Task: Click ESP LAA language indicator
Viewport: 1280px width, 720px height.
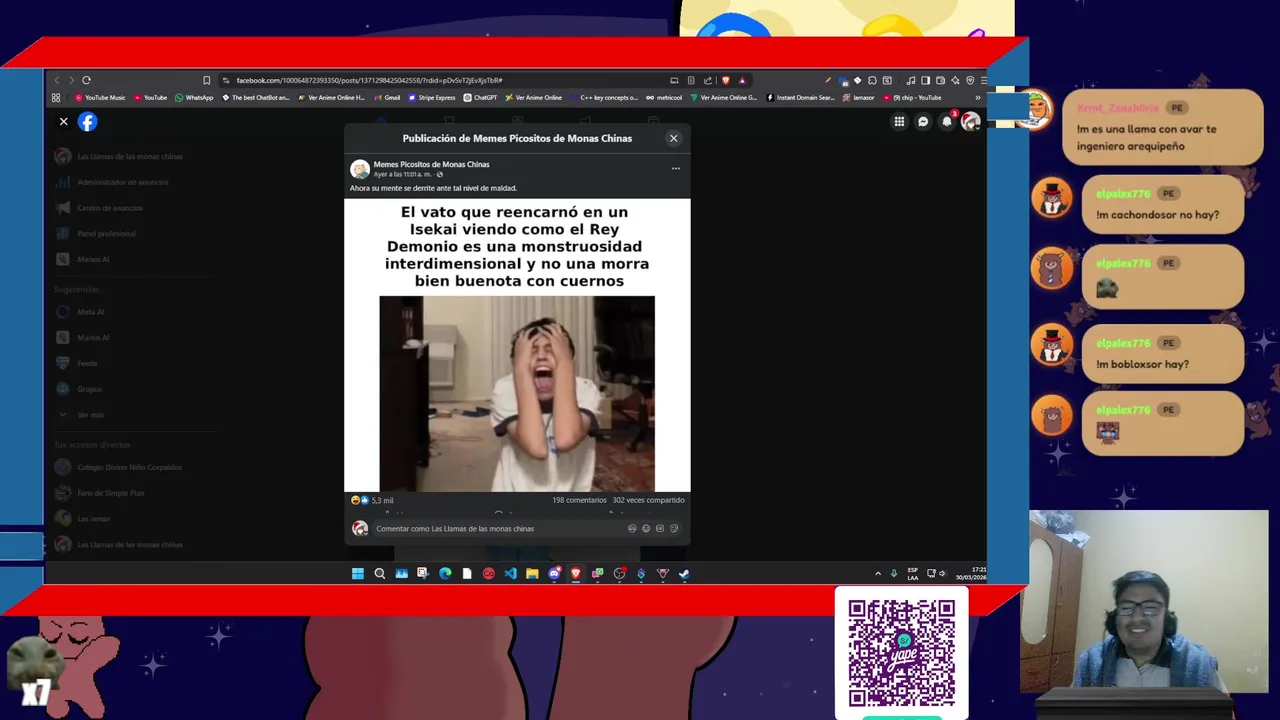Action: pyautogui.click(x=912, y=574)
